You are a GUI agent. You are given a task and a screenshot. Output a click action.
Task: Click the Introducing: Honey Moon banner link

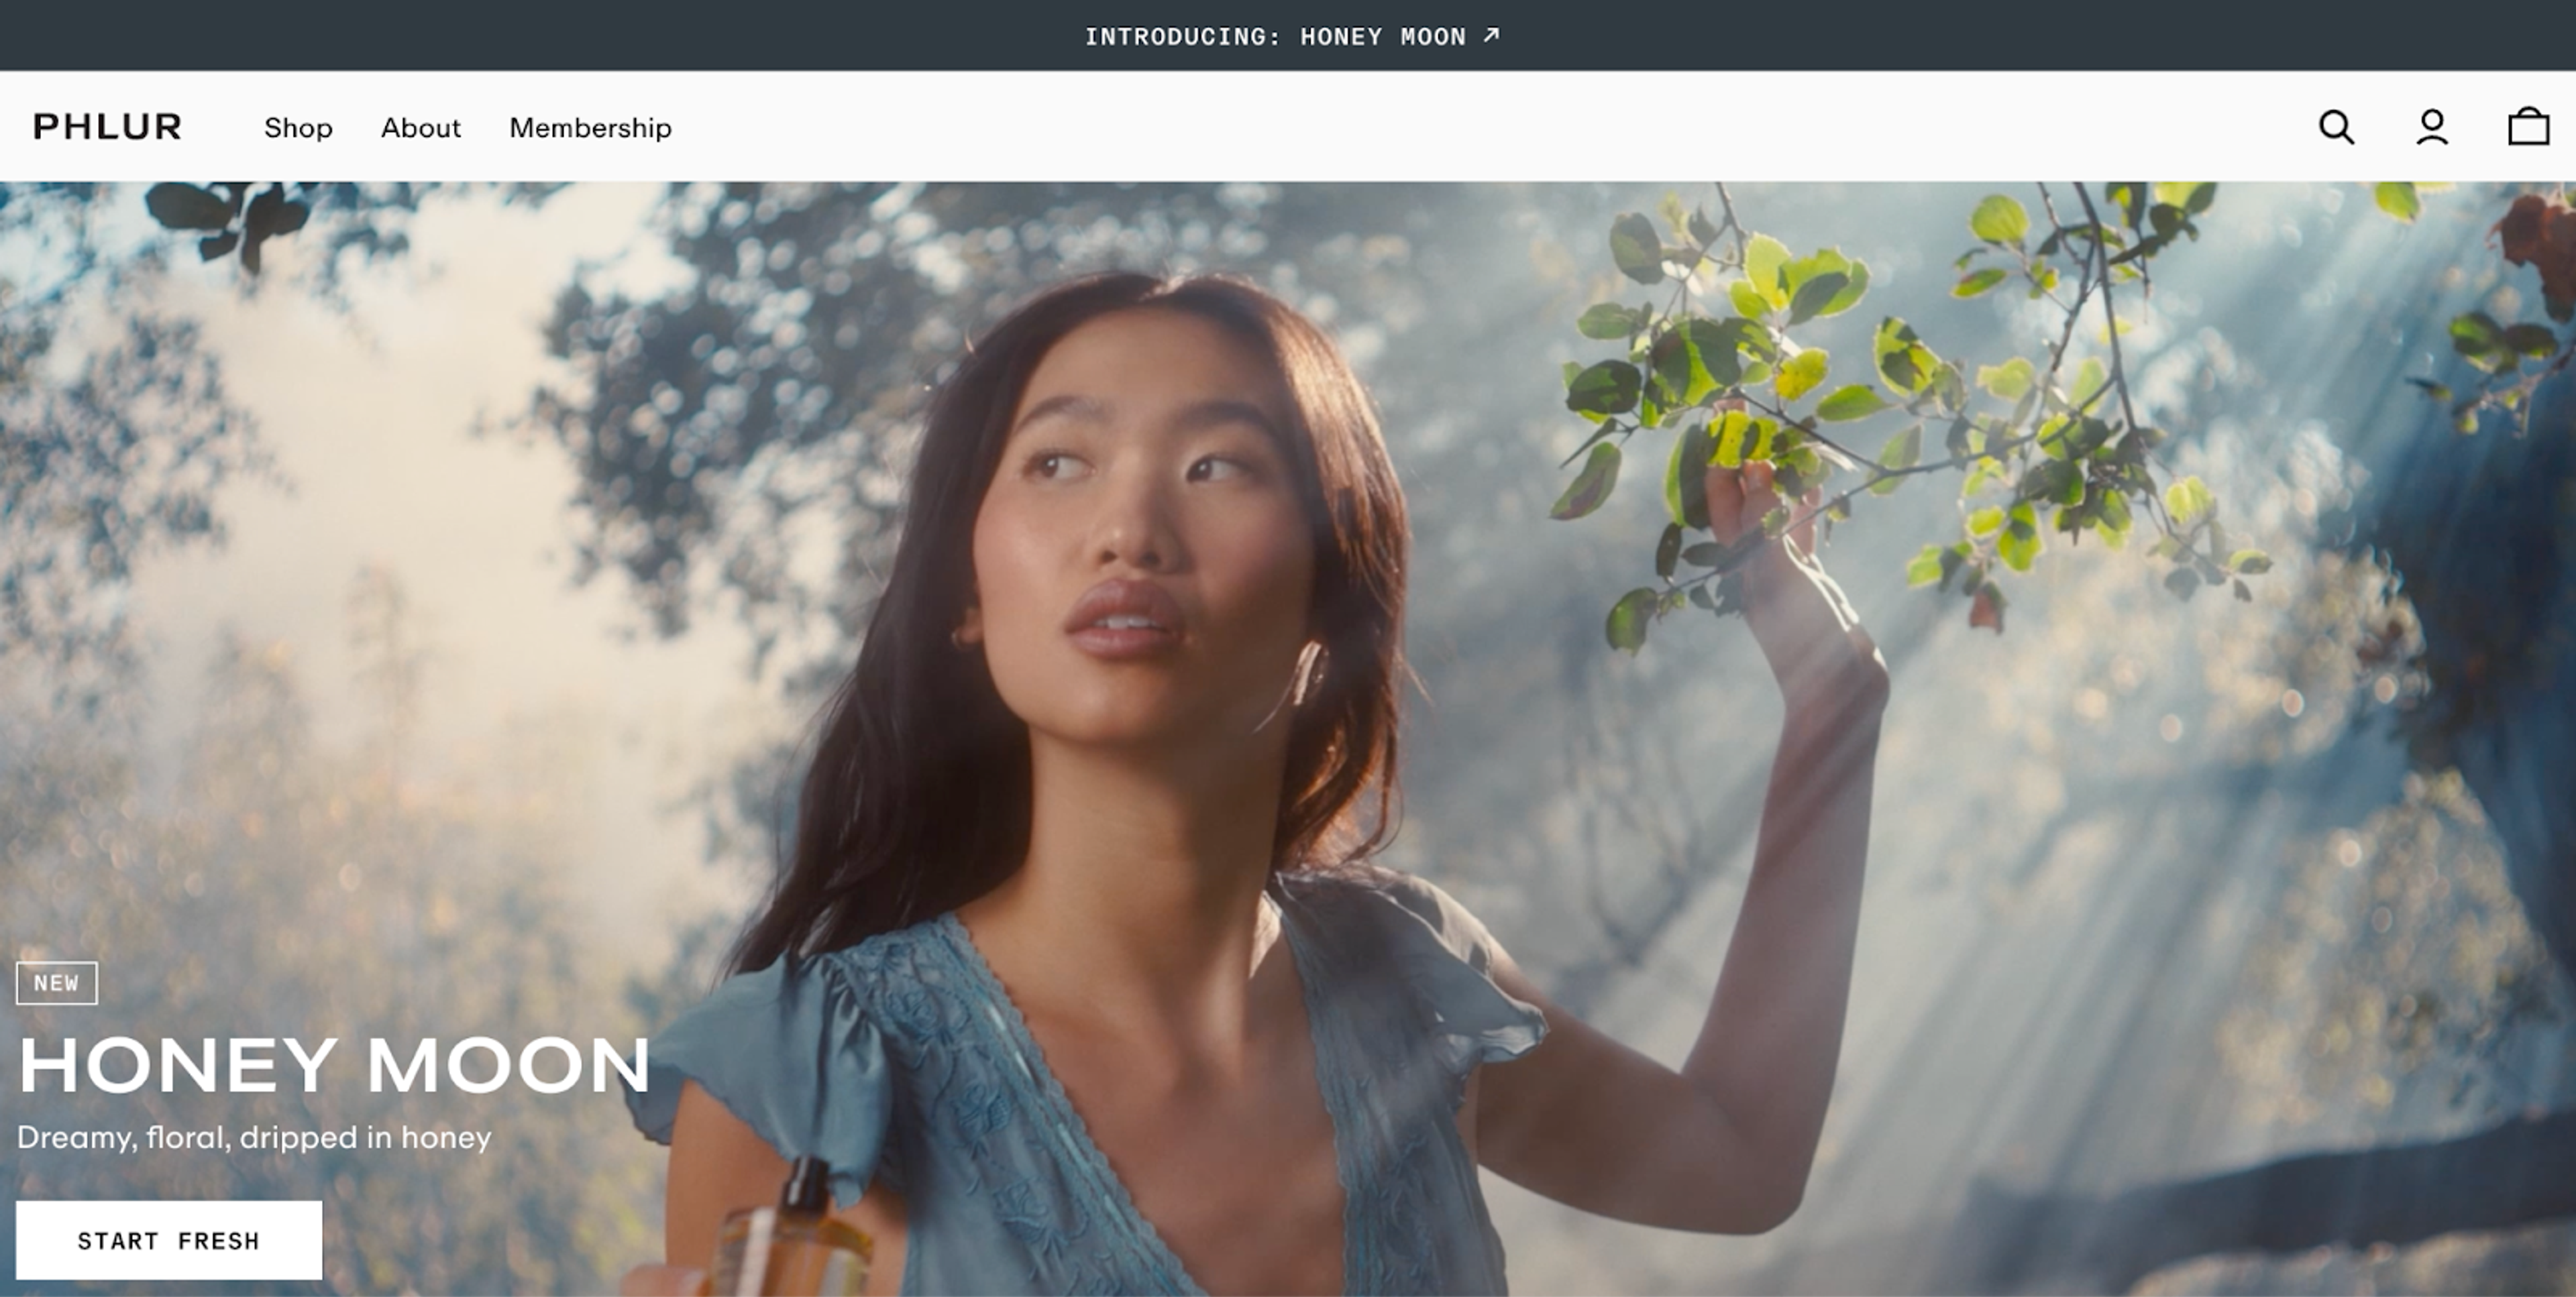click(1292, 37)
